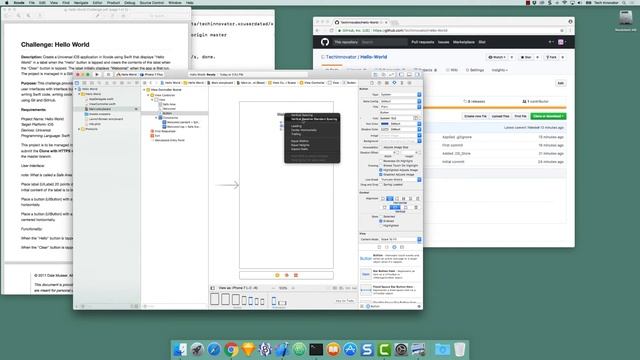This screenshot has height=360, width=640.
Task: Click the View Controller dock icon above scene
Action: coord(278,275)
